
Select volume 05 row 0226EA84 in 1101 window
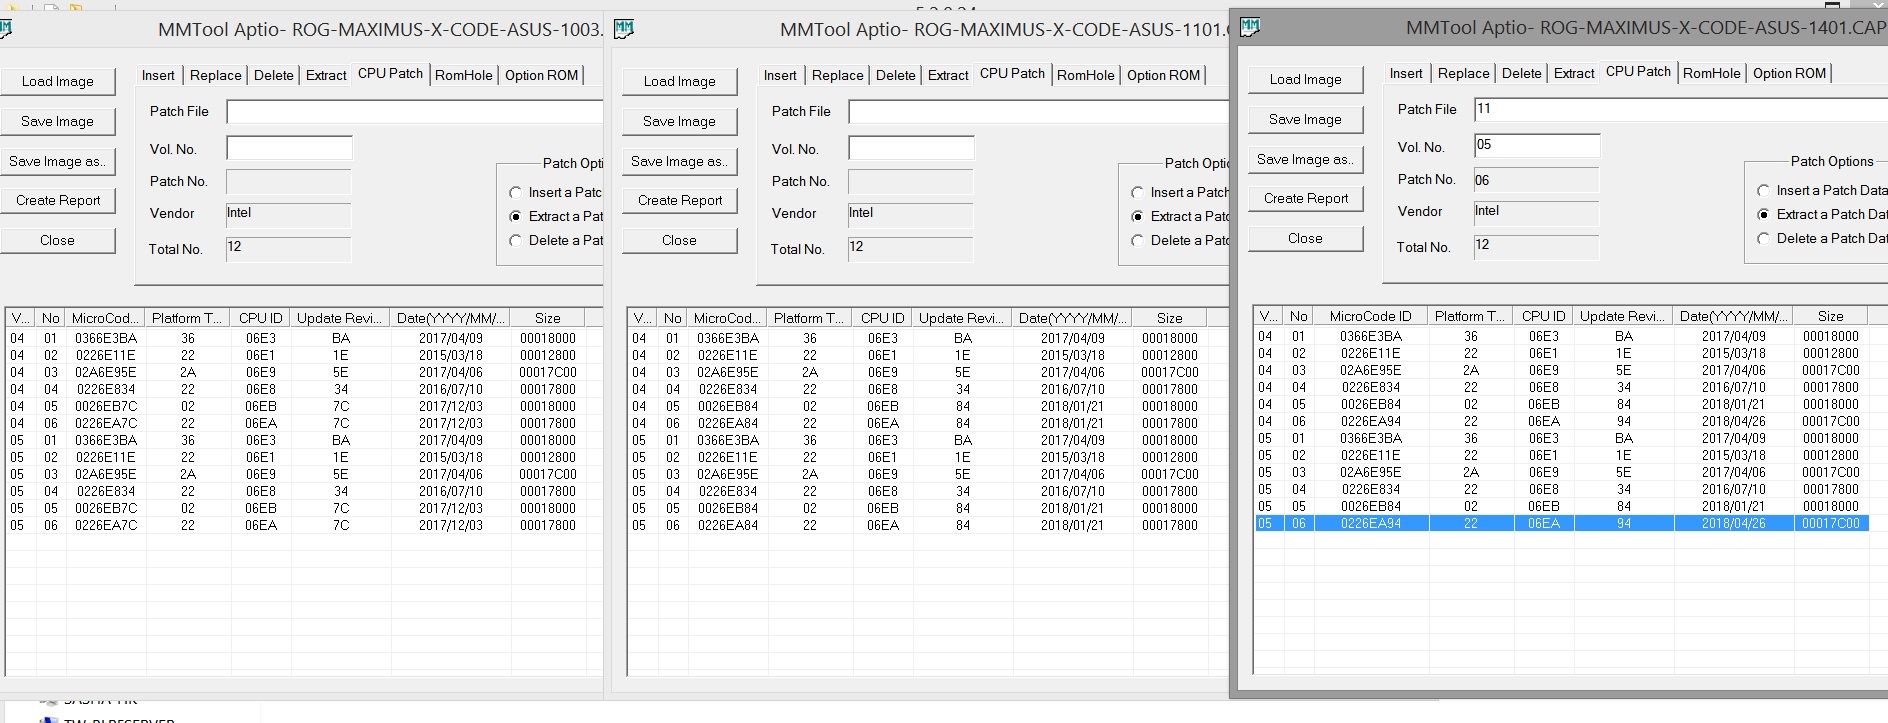(917, 525)
